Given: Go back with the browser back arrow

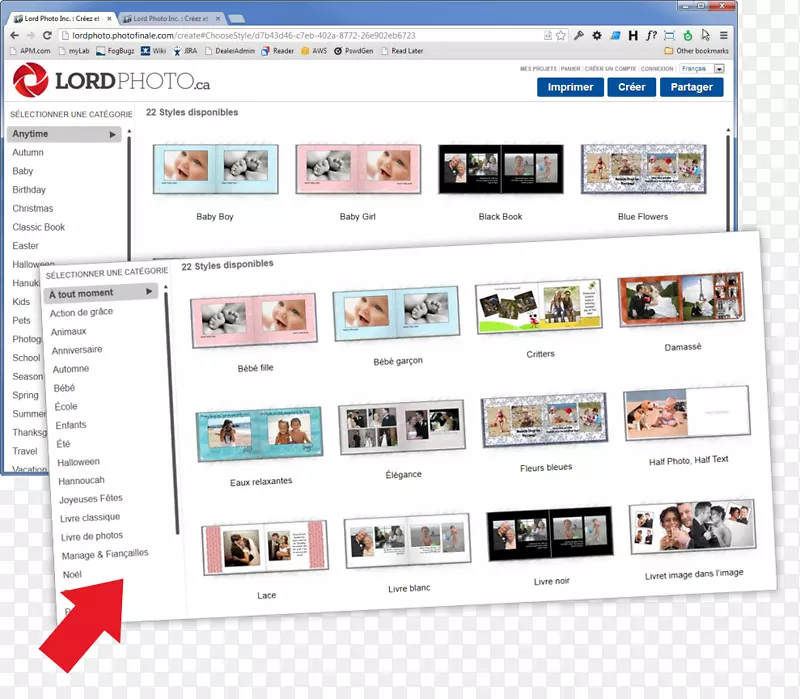Looking at the screenshot, I should click(x=14, y=35).
